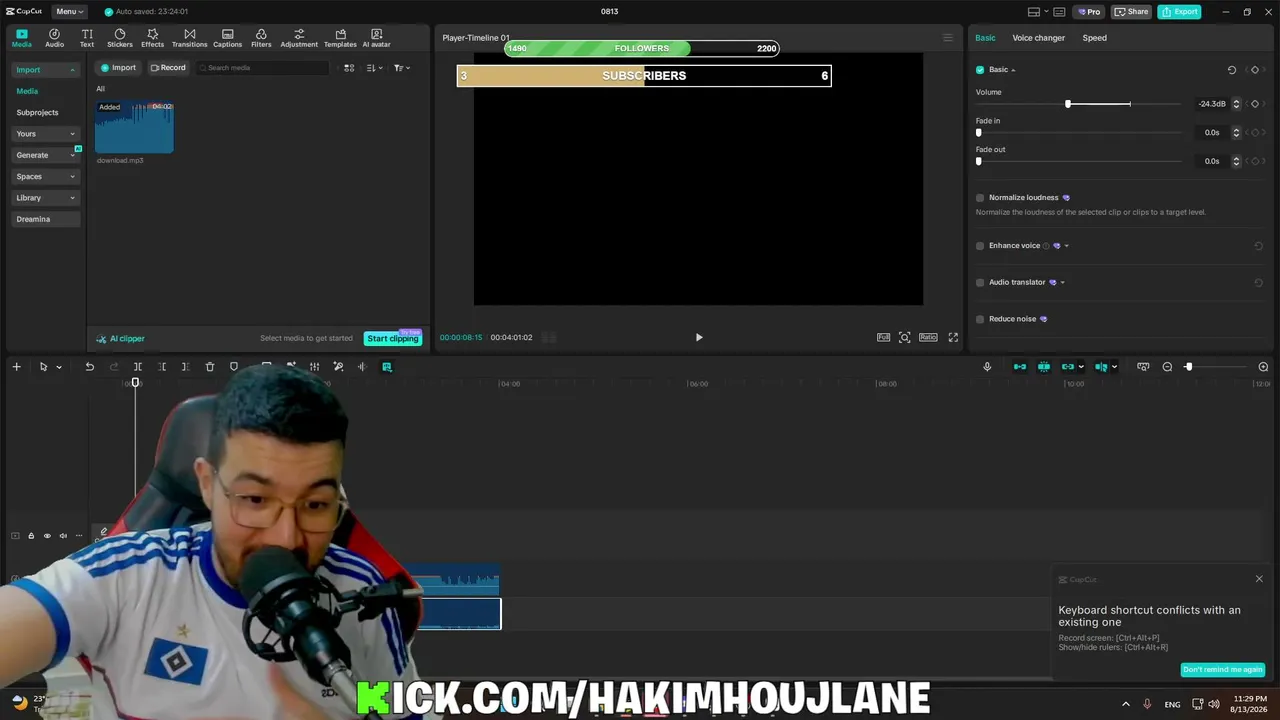Open the Filters panel

point(261,38)
